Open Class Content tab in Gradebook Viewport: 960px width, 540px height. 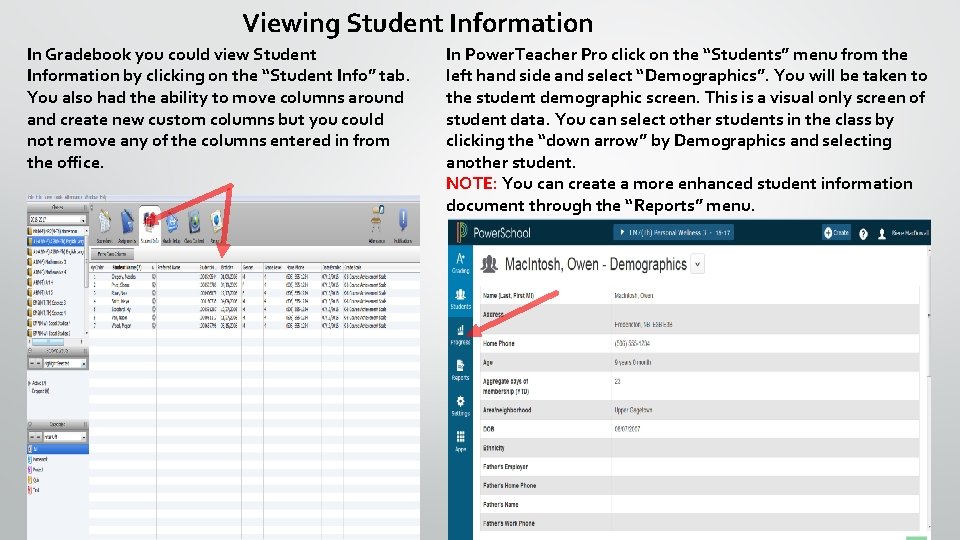tap(194, 225)
